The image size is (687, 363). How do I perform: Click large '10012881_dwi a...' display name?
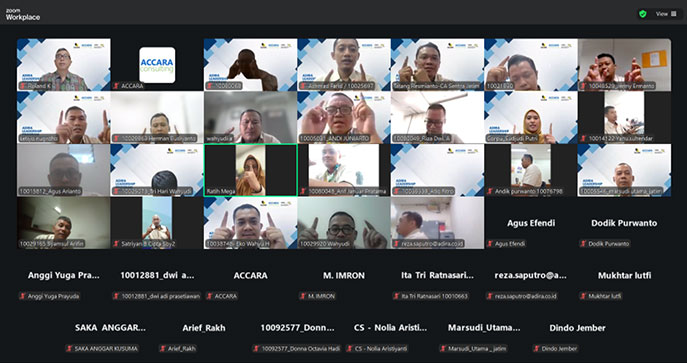[157, 275]
